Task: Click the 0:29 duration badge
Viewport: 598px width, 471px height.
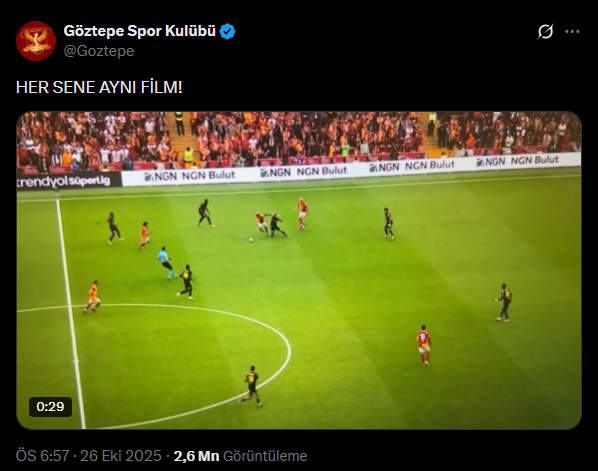Action: tap(50, 407)
